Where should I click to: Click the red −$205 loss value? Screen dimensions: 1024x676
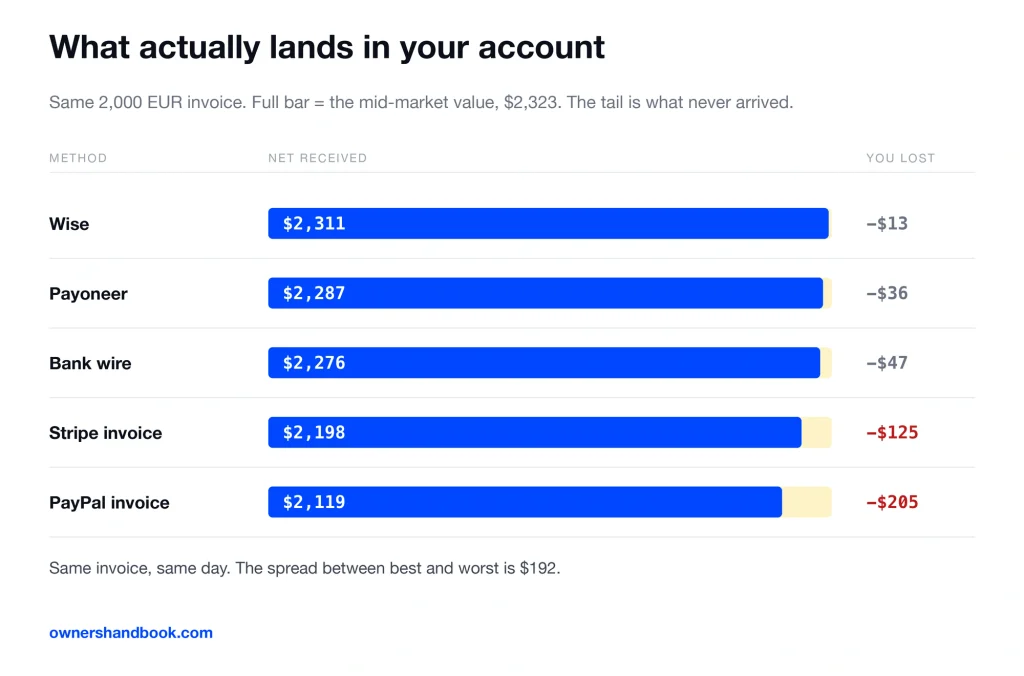point(892,502)
